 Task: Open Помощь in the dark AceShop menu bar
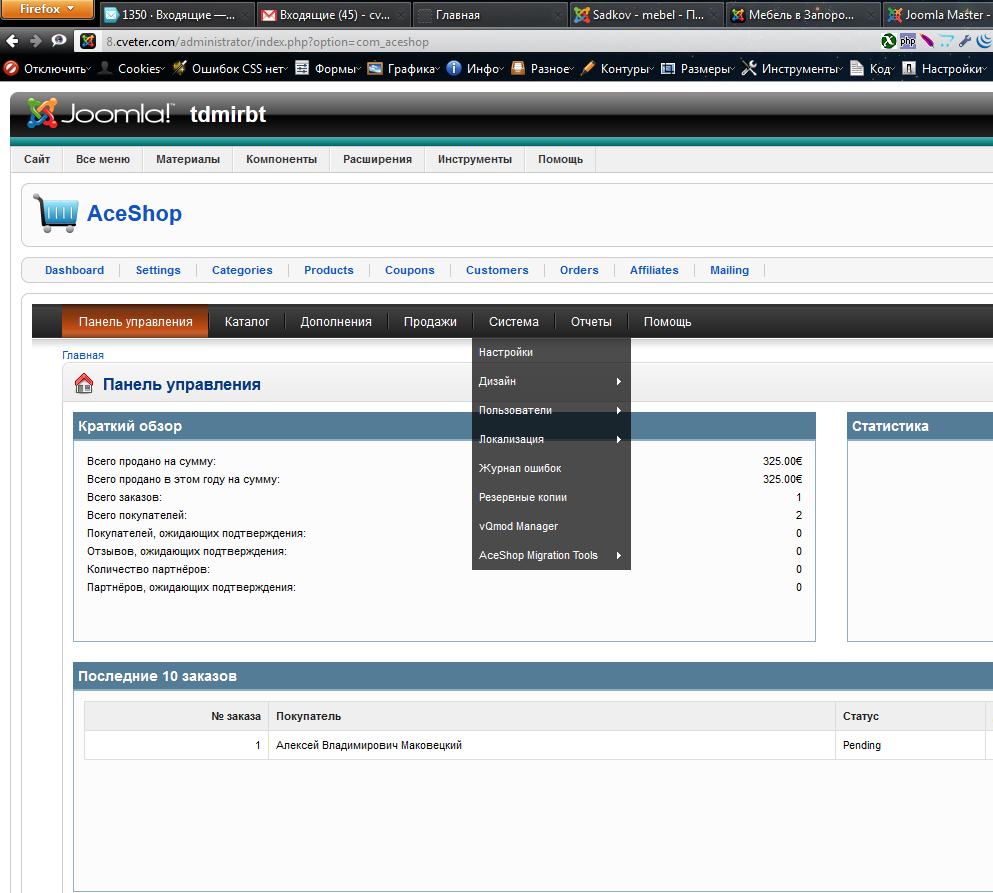pos(667,322)
